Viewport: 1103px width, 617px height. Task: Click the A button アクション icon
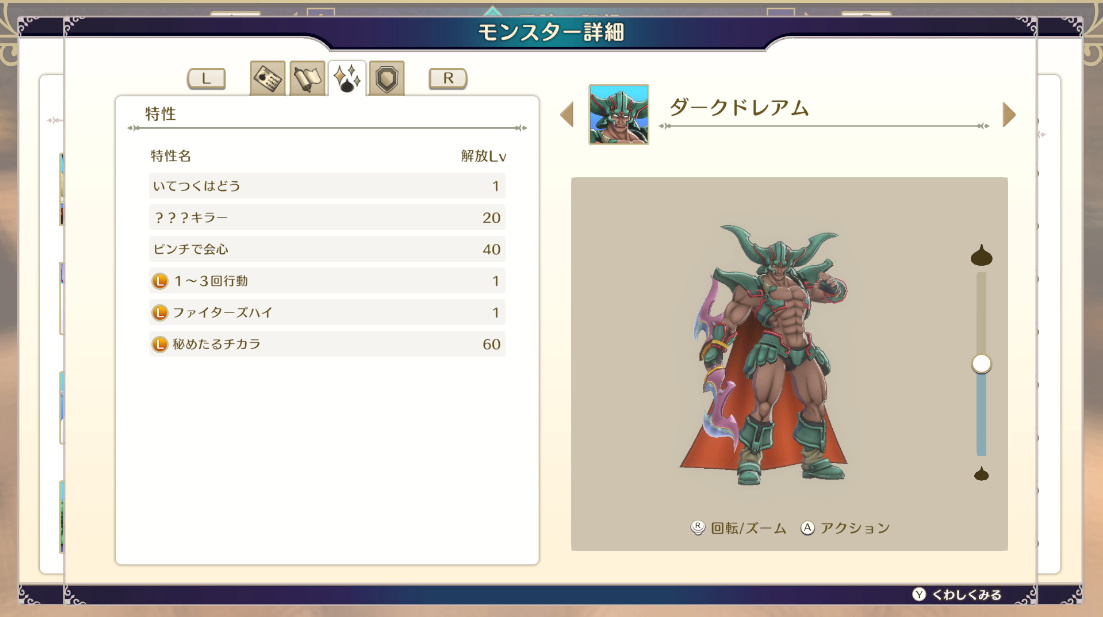coord(808,528)
